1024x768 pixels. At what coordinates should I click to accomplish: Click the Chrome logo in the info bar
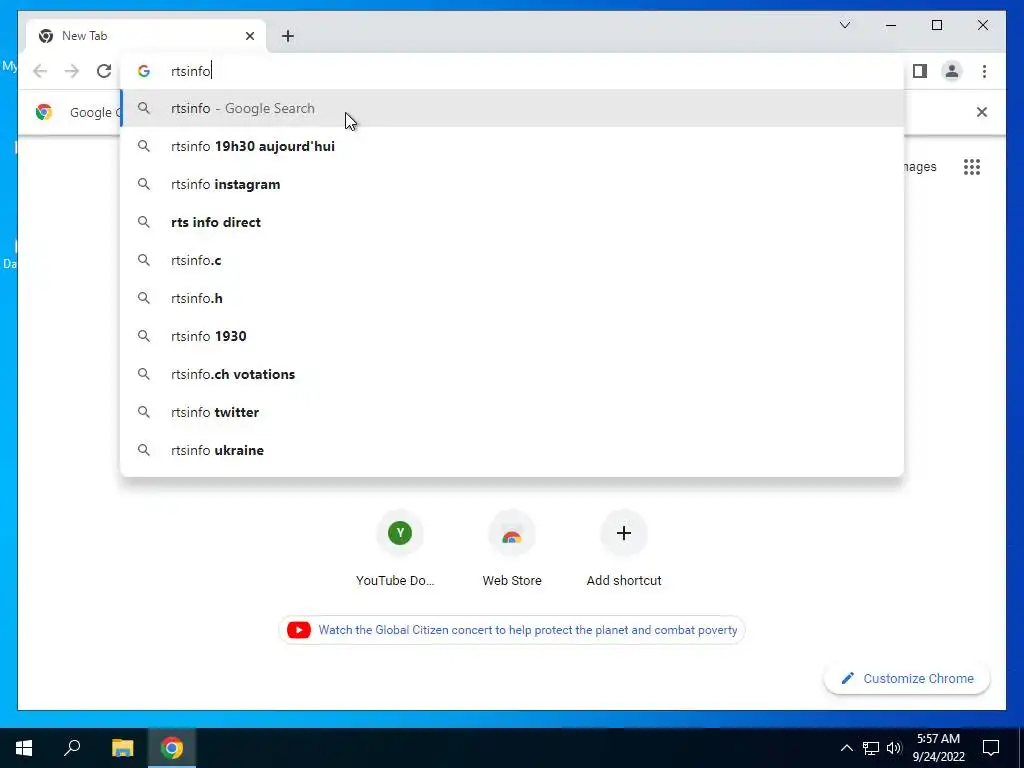pyautogui.click(x=44, y=112)
